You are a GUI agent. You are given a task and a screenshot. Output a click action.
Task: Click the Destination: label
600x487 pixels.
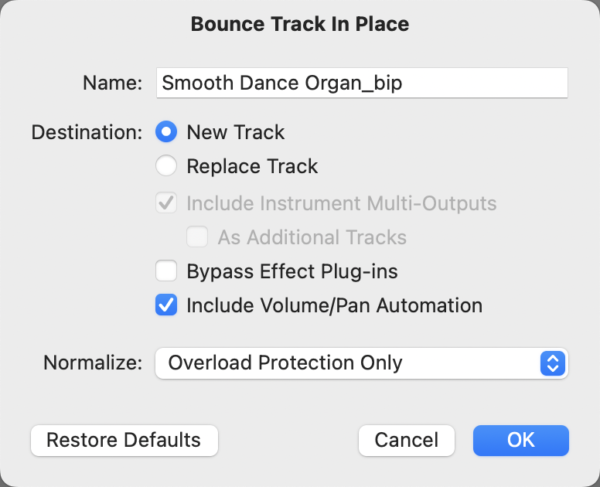[88, 133]
